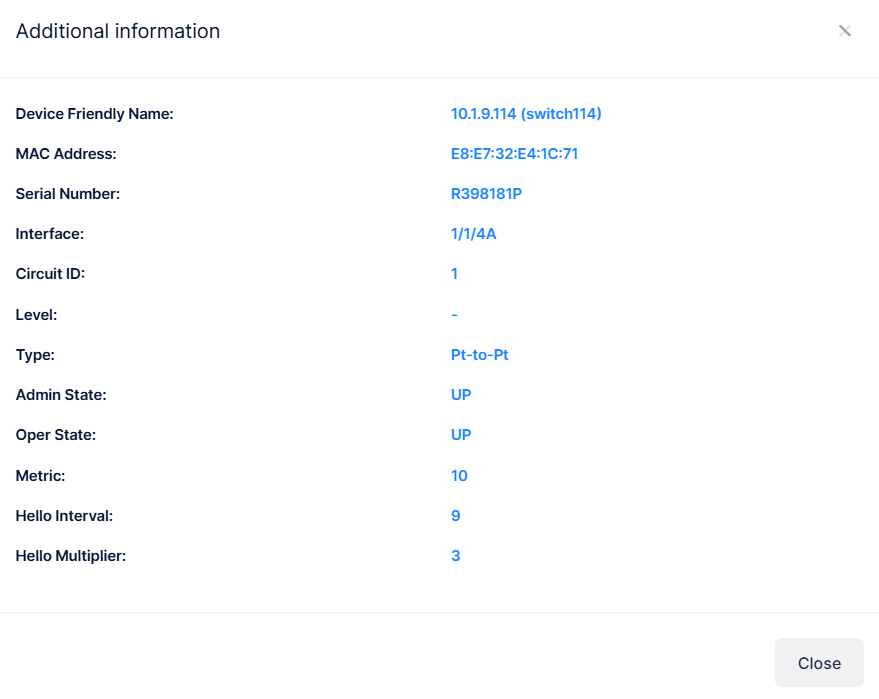Select the Hello Interval value 9

point(456,515)
